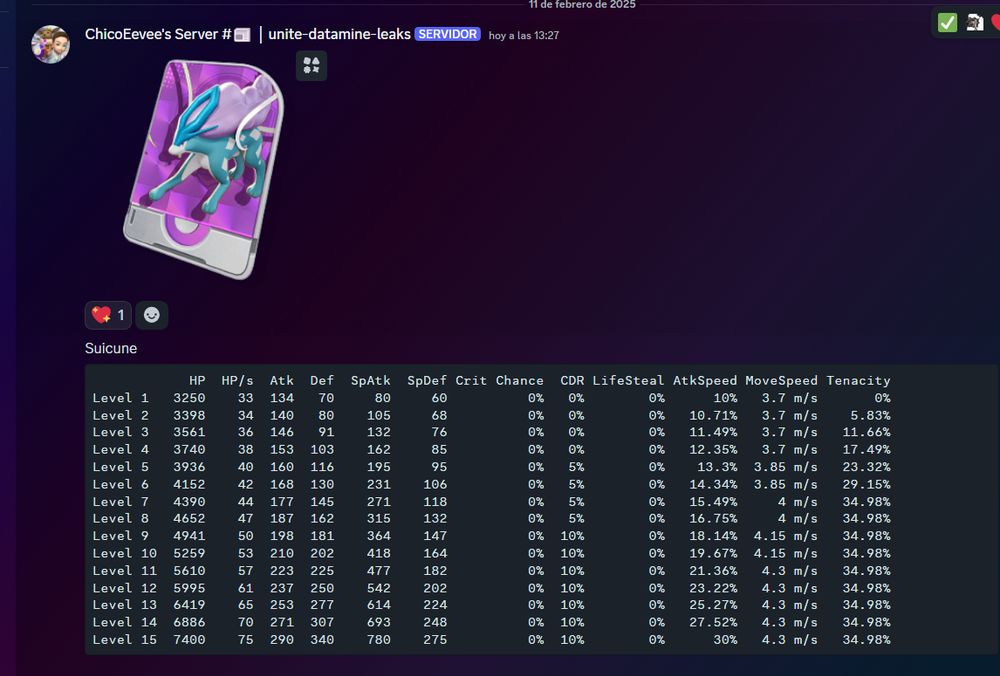Screen dimensions: 1000x676
Task: Click the HP value 3250
Action: click(x=189, y=398)
